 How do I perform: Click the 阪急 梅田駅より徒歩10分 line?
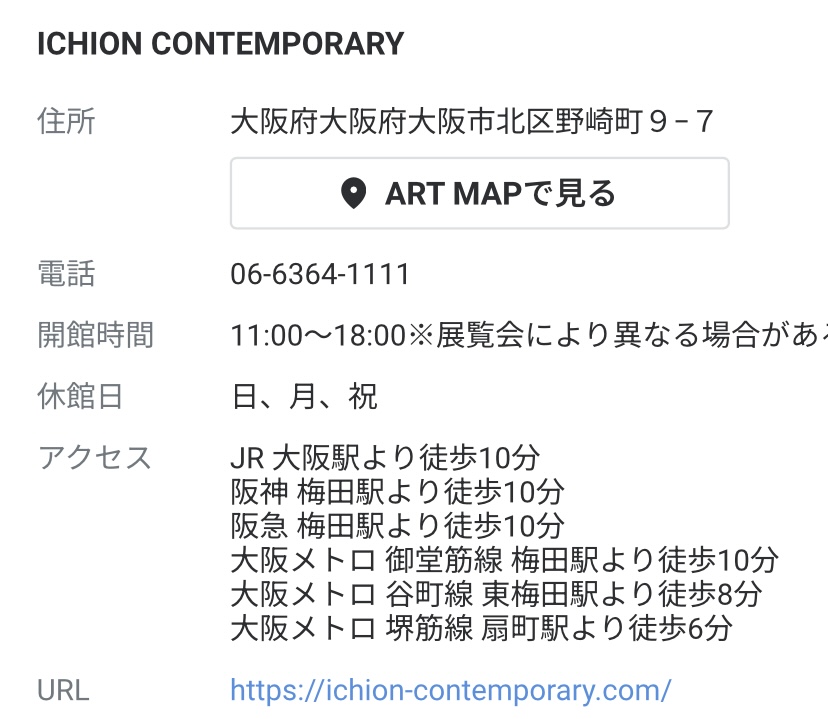(x=398, y=526)
